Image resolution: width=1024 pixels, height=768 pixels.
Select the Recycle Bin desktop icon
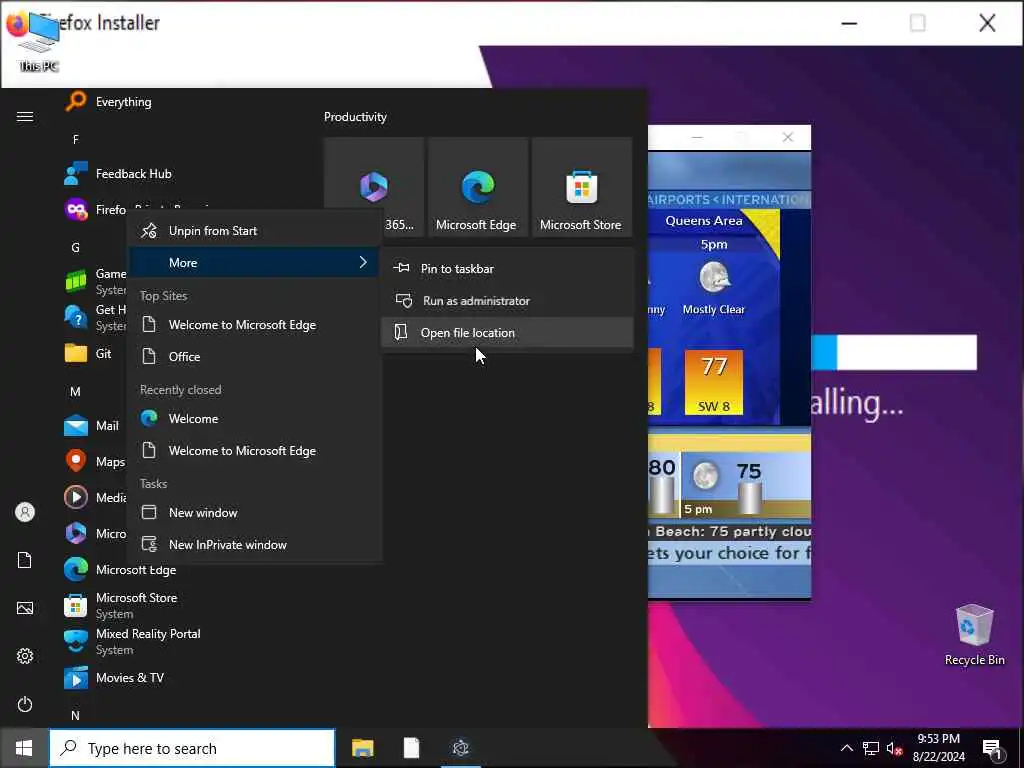(x=974, y=635)
